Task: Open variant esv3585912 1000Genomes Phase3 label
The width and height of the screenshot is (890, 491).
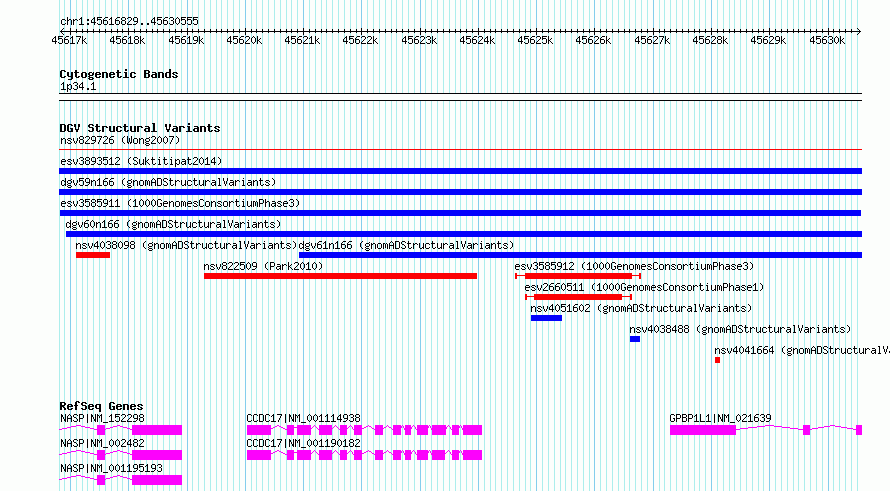Action: tap(634, 266)
